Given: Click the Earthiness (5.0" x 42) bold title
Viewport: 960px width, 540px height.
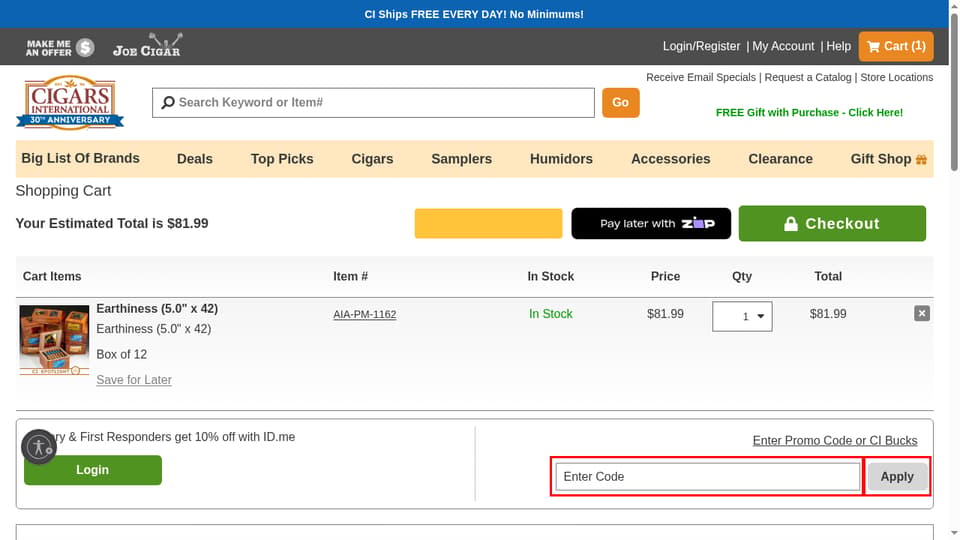Looking at the screenshot, I should click(x=157, y=309).
